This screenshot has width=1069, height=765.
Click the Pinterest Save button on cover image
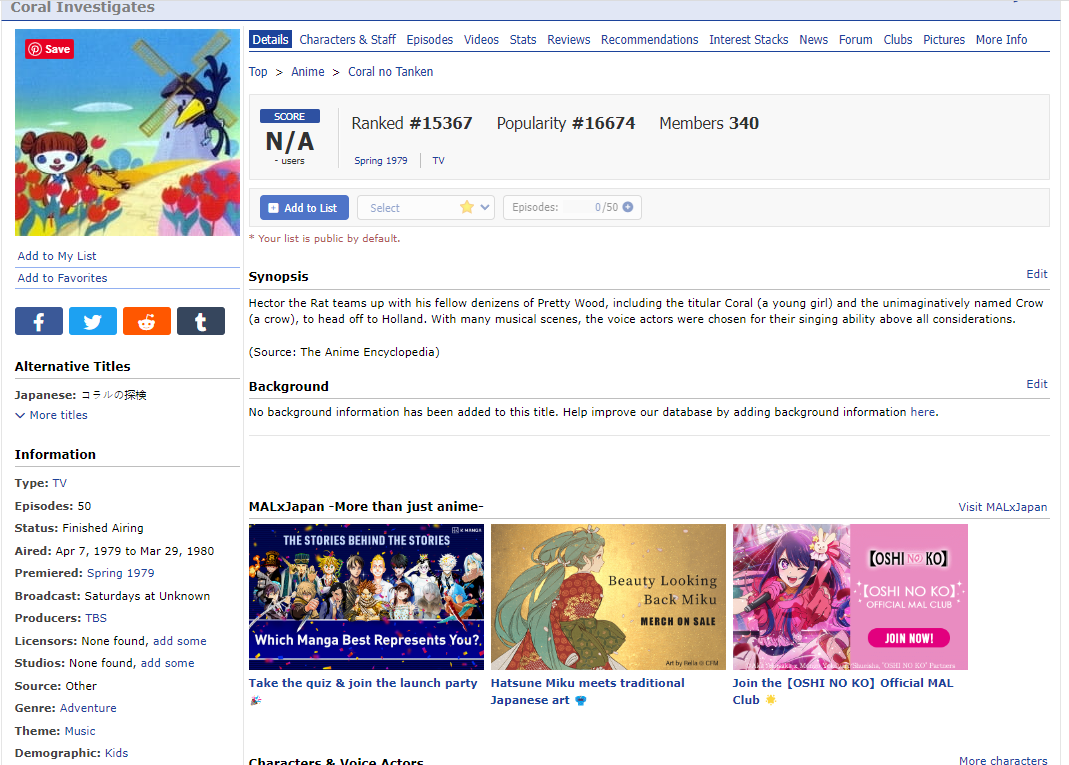click(49, 49)
